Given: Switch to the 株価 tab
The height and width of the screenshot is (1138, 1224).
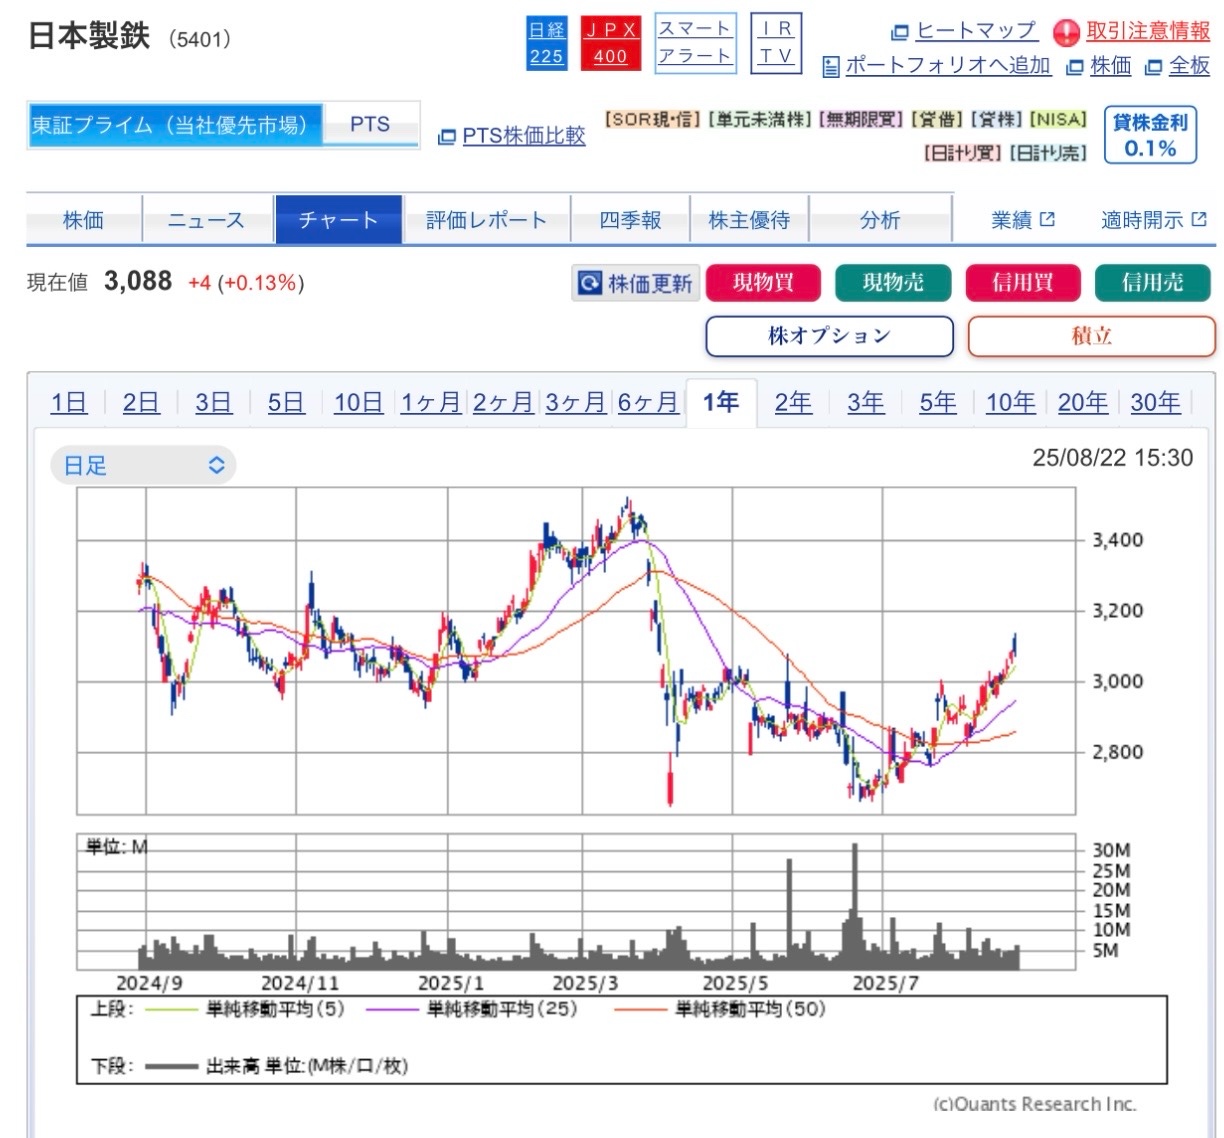Looking at the screenshot, I should (x=84, y=220).
